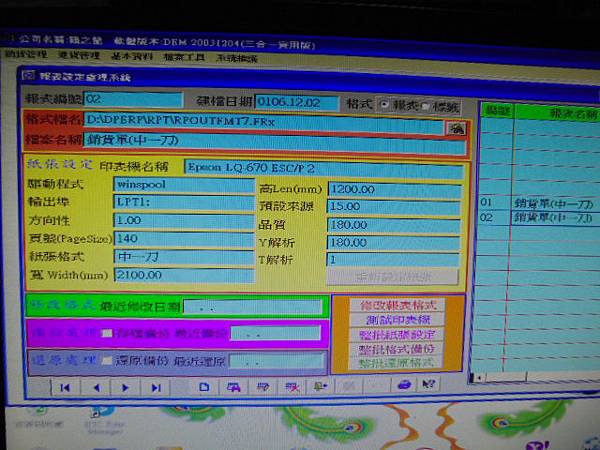This screenshot has height=450, width=600.
Task: Tick the backup checkbox in the magenta panel
Action: point(107,333)
